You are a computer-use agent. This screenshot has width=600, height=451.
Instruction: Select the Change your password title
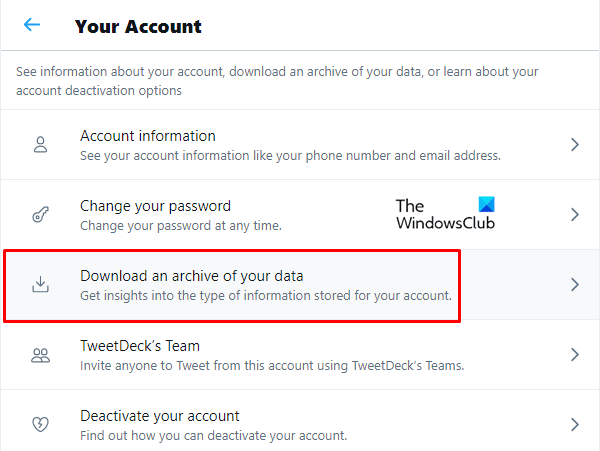point(155,206)
